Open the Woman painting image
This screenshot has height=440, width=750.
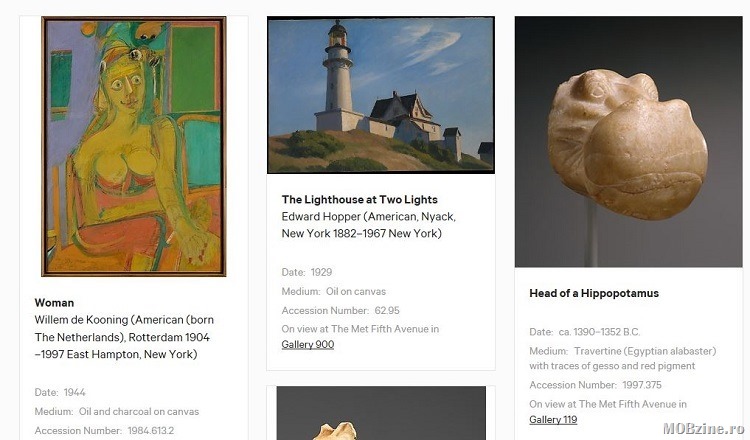(x=133, y=146)
